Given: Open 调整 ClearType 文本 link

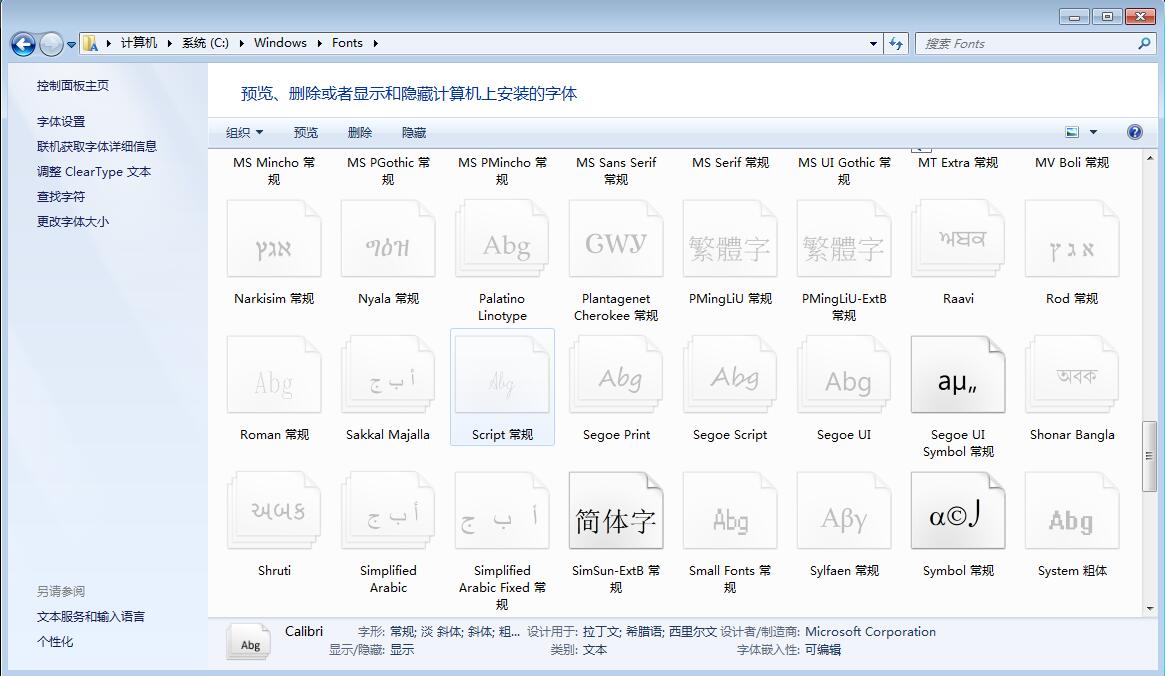Looking at the screenshot, I should (x=94, y=172).
